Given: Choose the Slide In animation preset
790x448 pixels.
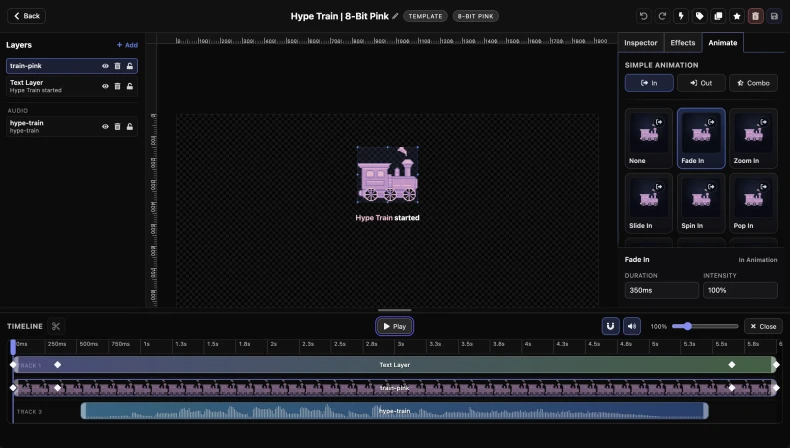Looking at the screenshot, I should click(x=649, y=203).
